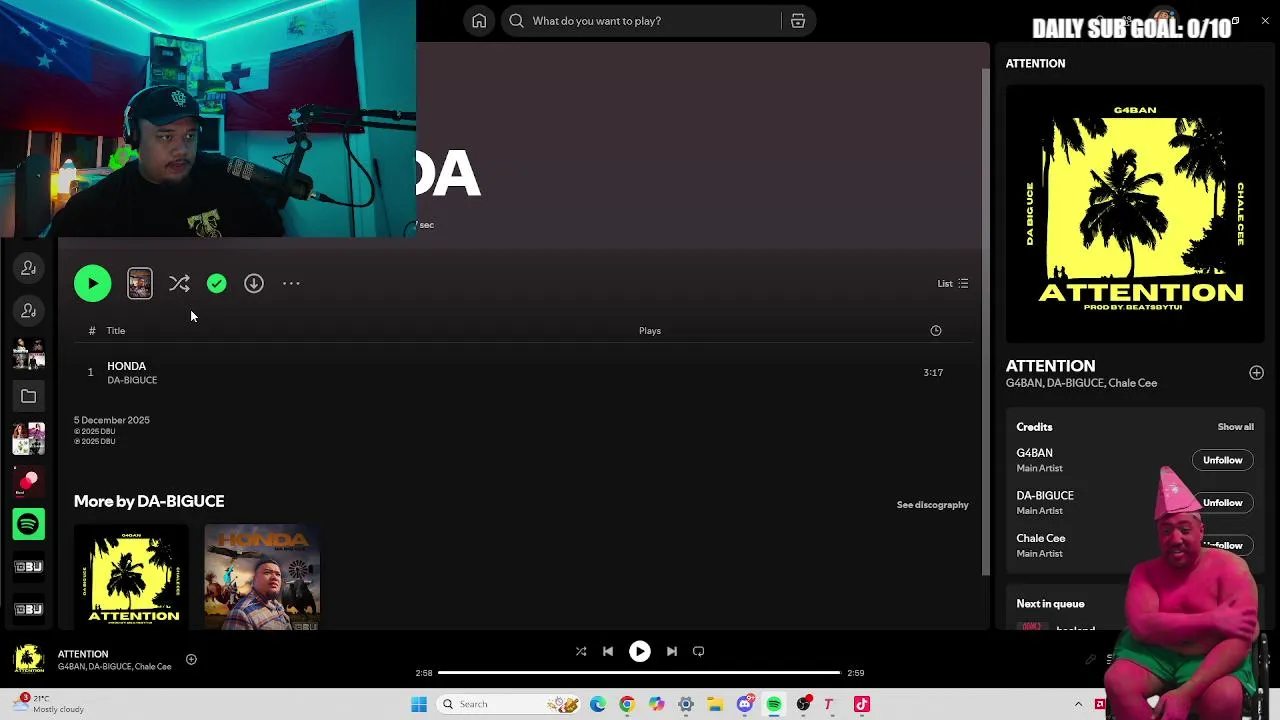Enable shuffle for the HONDA album

pyautogui.click(x=179, y=284)
